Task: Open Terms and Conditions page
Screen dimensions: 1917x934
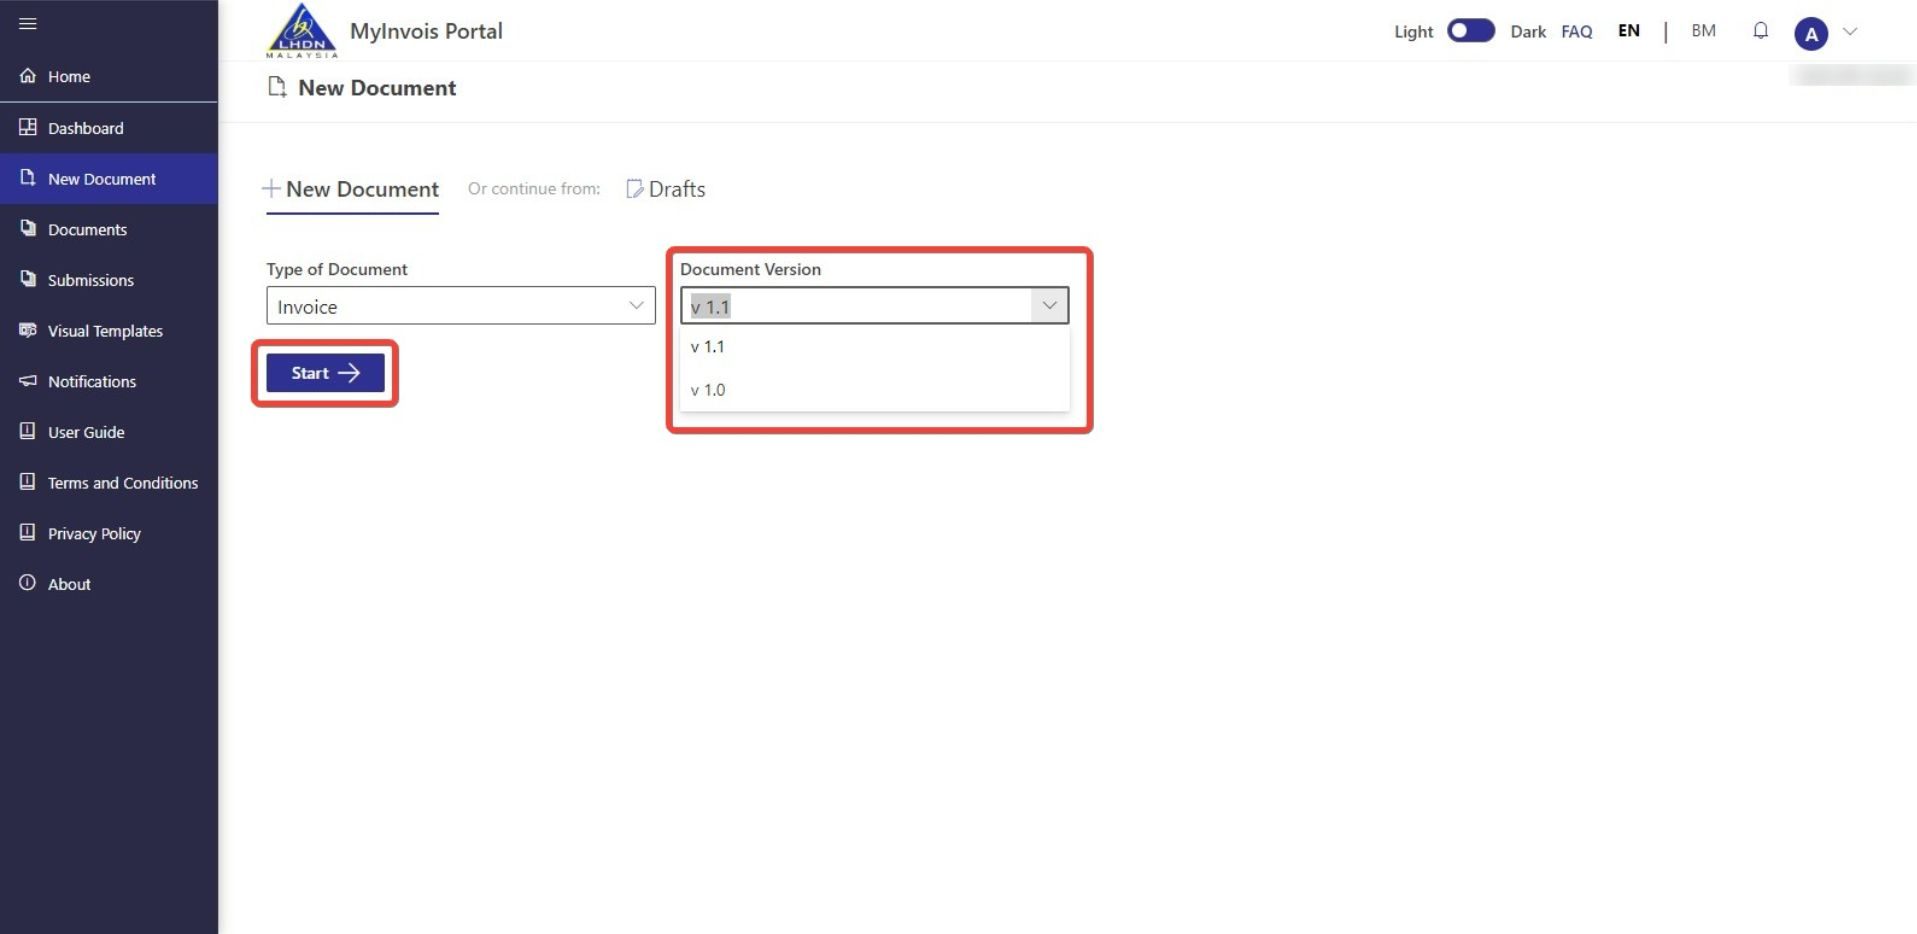Action: click(108, 483)
